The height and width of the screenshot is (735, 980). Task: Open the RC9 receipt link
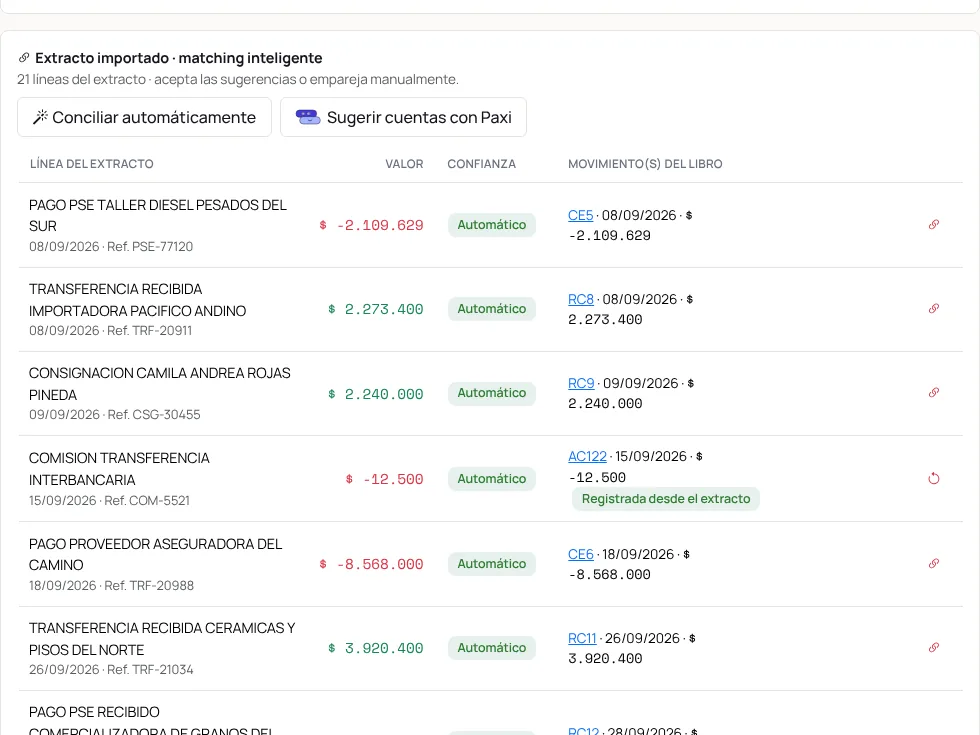(x=581, y=383)
